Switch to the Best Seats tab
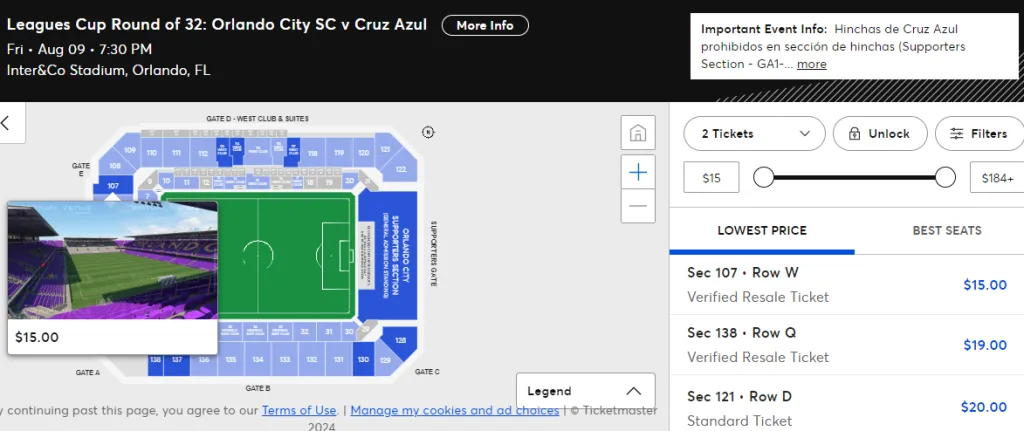The width and height of the screenshot is (1024, 431). point(946,231)
